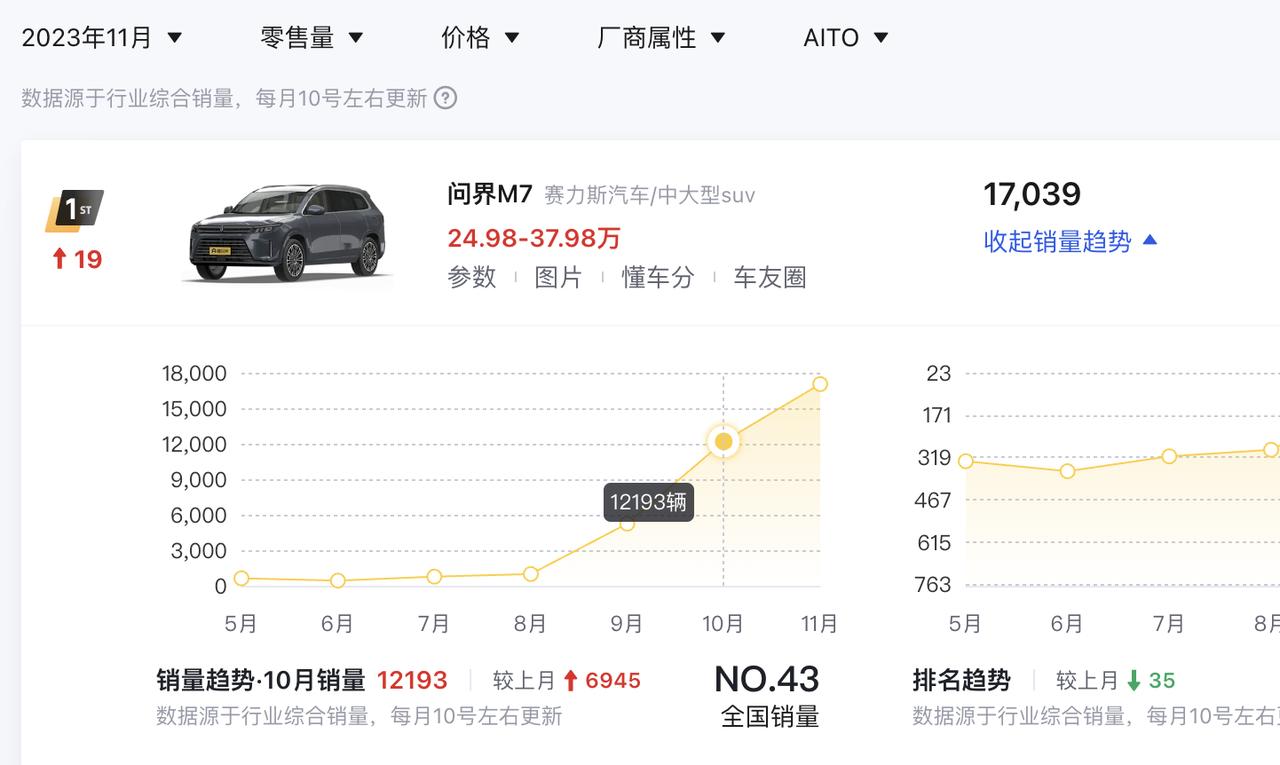Click the 17,039 sales figure
Viewport: 1280px width, 765px height.
point(1032,194)
